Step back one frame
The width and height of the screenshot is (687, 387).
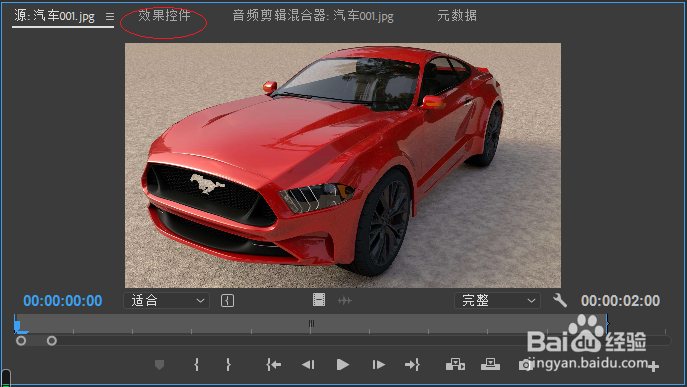(x=308, y=365)
